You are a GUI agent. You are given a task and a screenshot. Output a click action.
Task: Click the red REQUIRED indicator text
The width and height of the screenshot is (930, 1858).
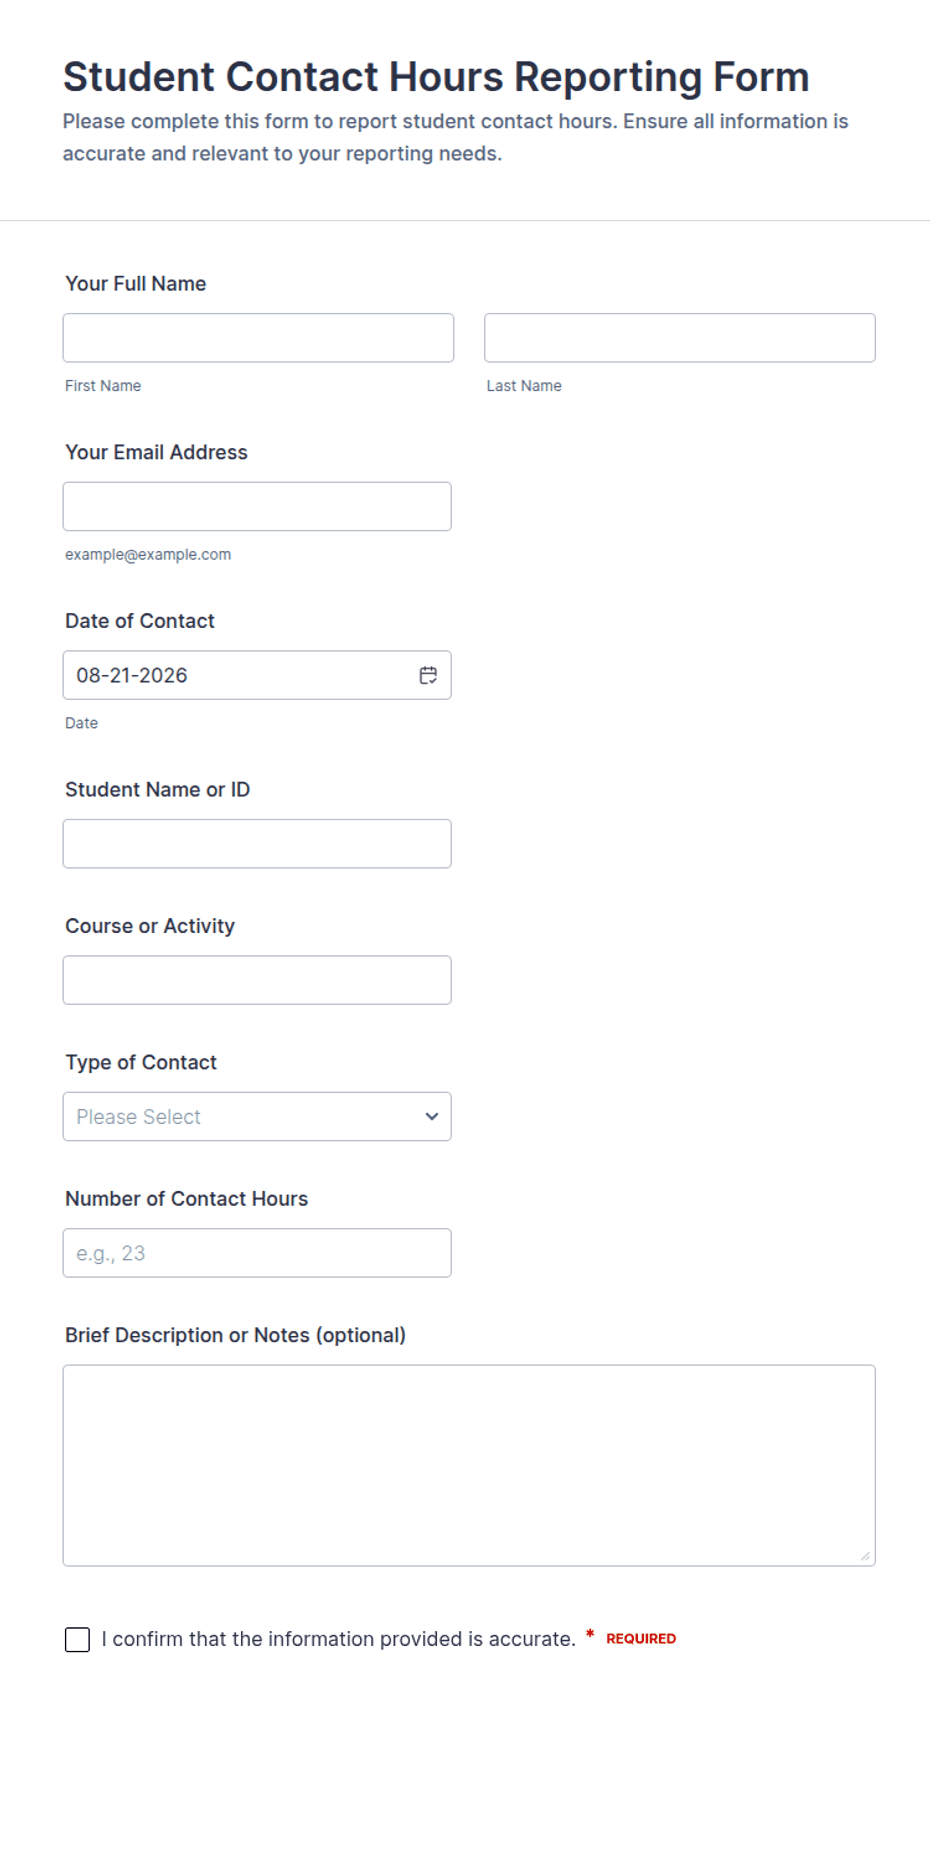(641, 1638)
